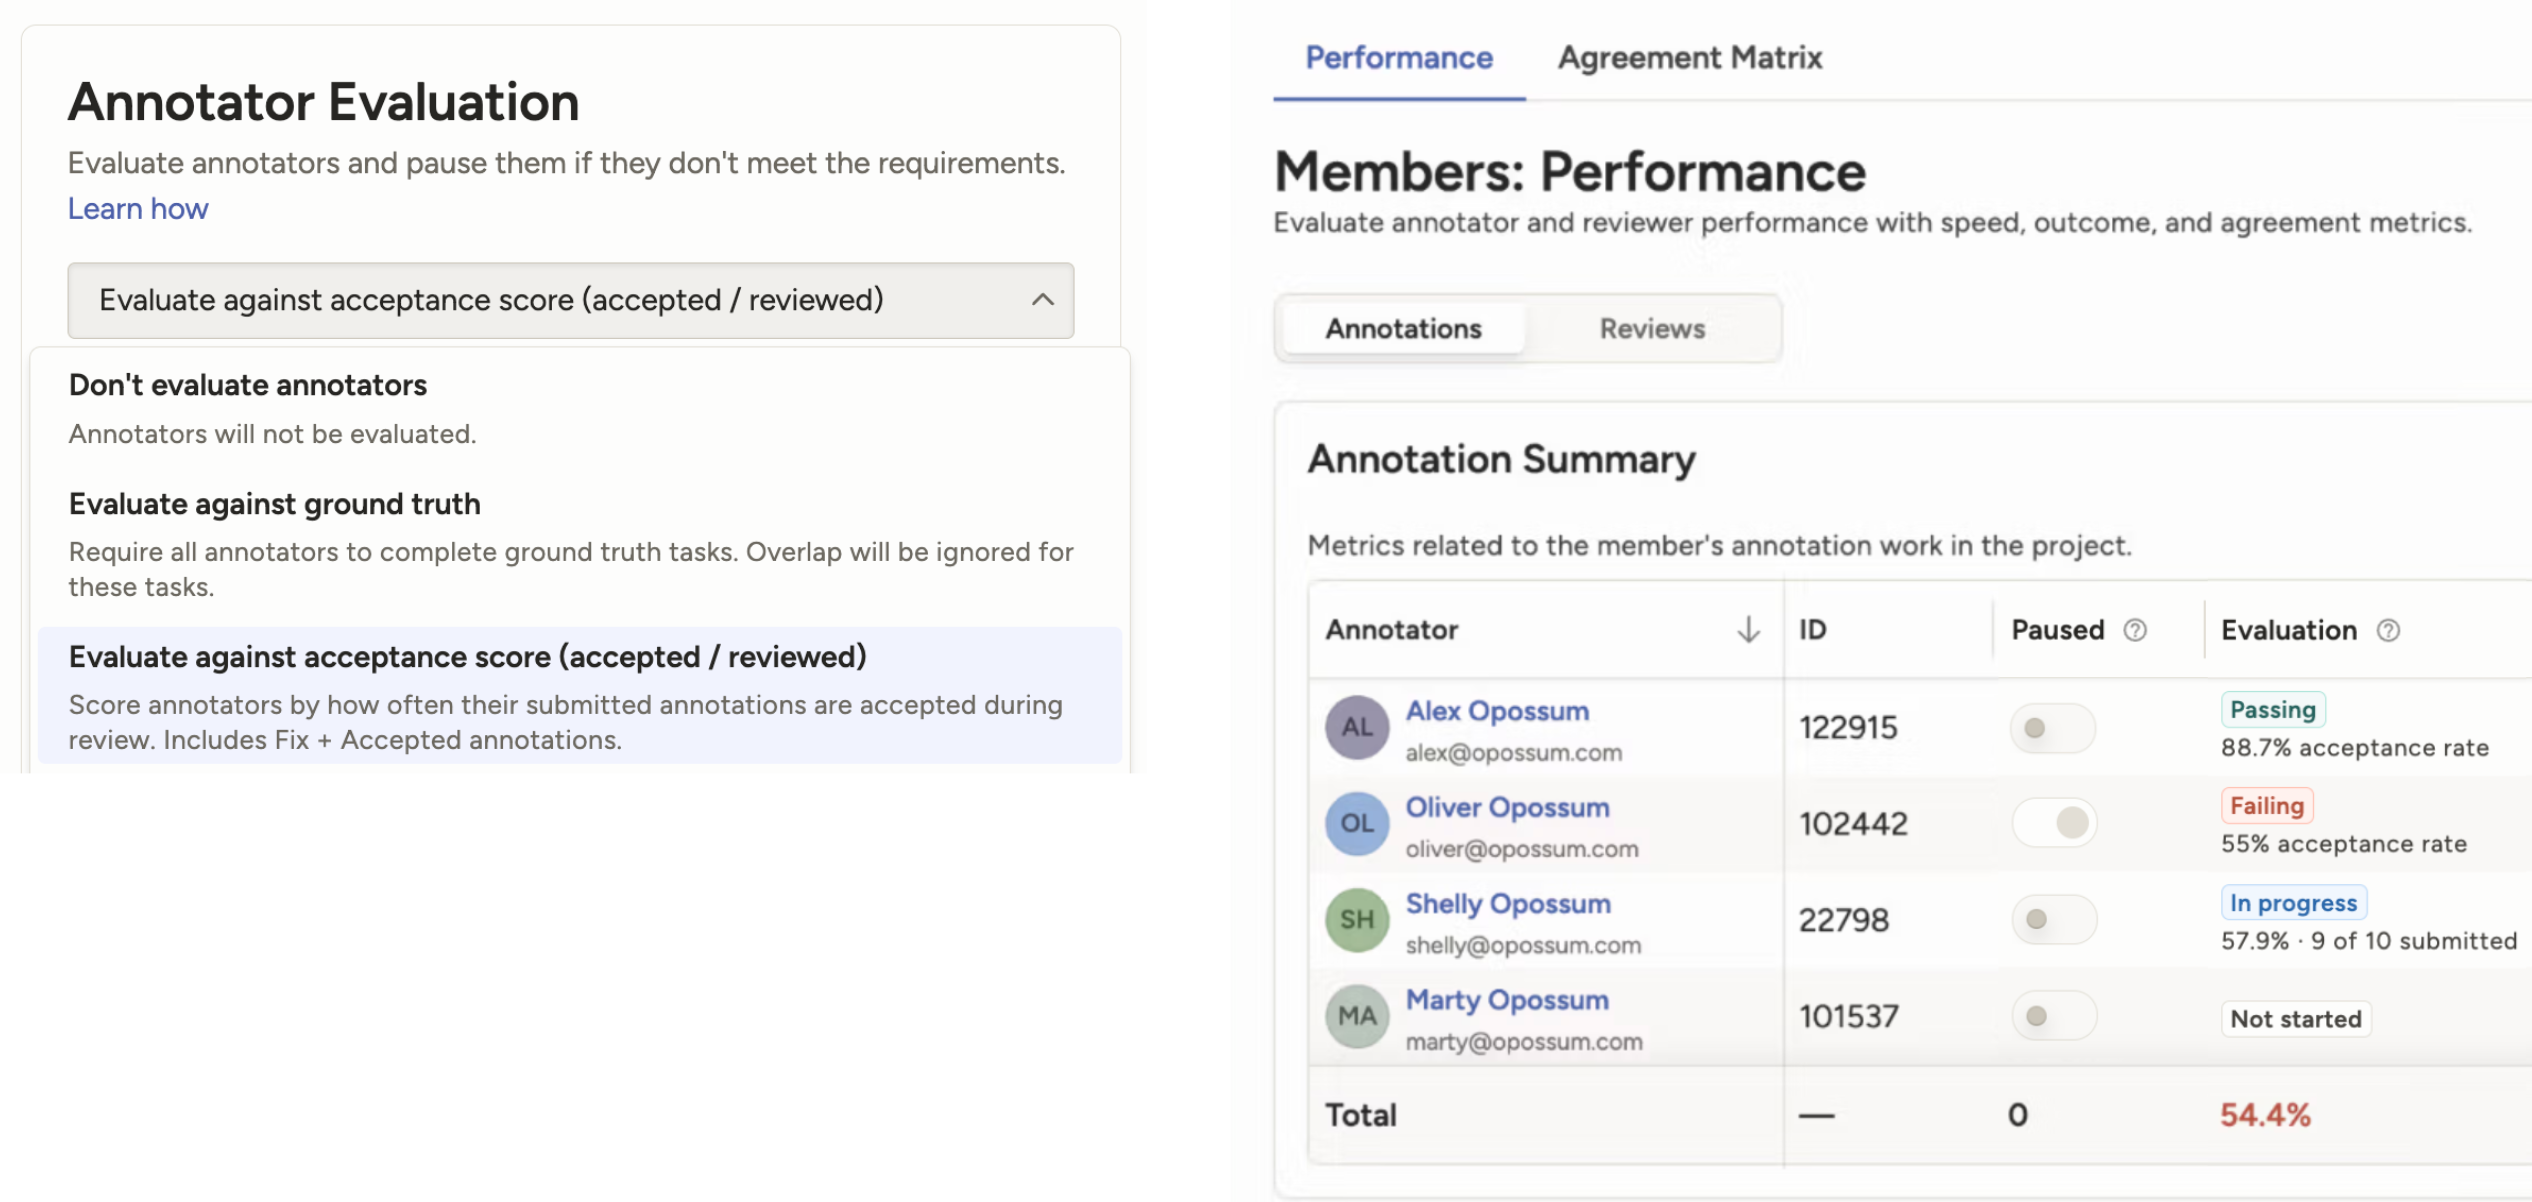Click the Annotator Evaluation heading
The width and height of the screenshot is (2532, 1202).
323,102
